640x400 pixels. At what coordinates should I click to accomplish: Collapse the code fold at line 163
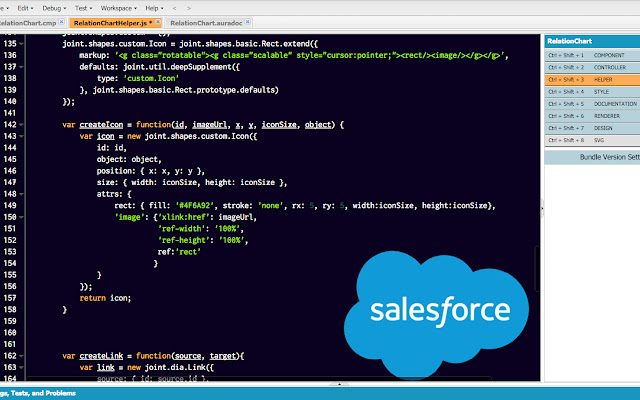21,367
